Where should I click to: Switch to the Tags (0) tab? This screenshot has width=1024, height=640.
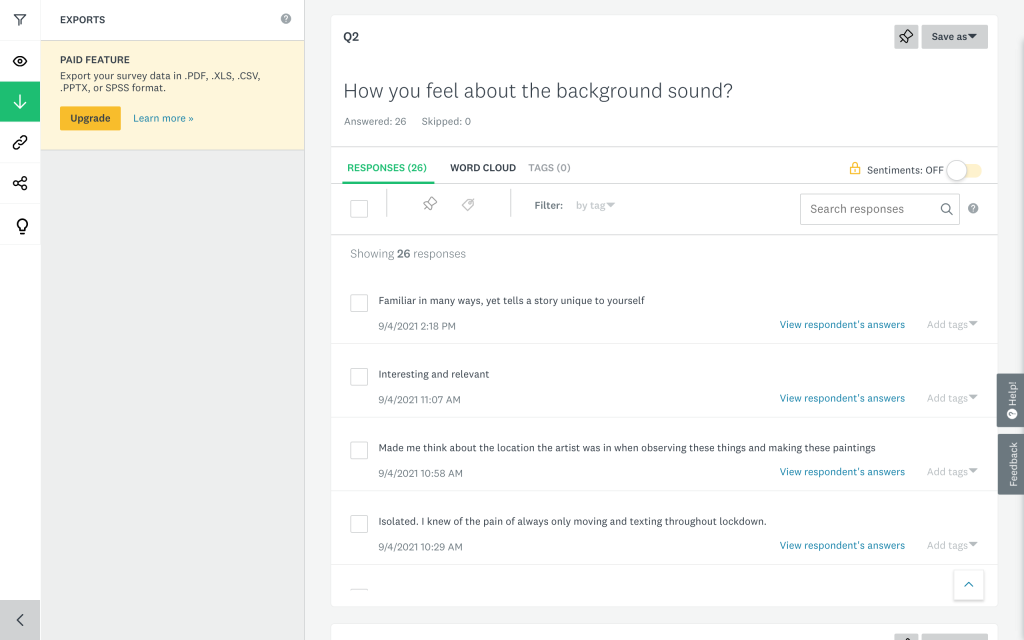point(549,168)
